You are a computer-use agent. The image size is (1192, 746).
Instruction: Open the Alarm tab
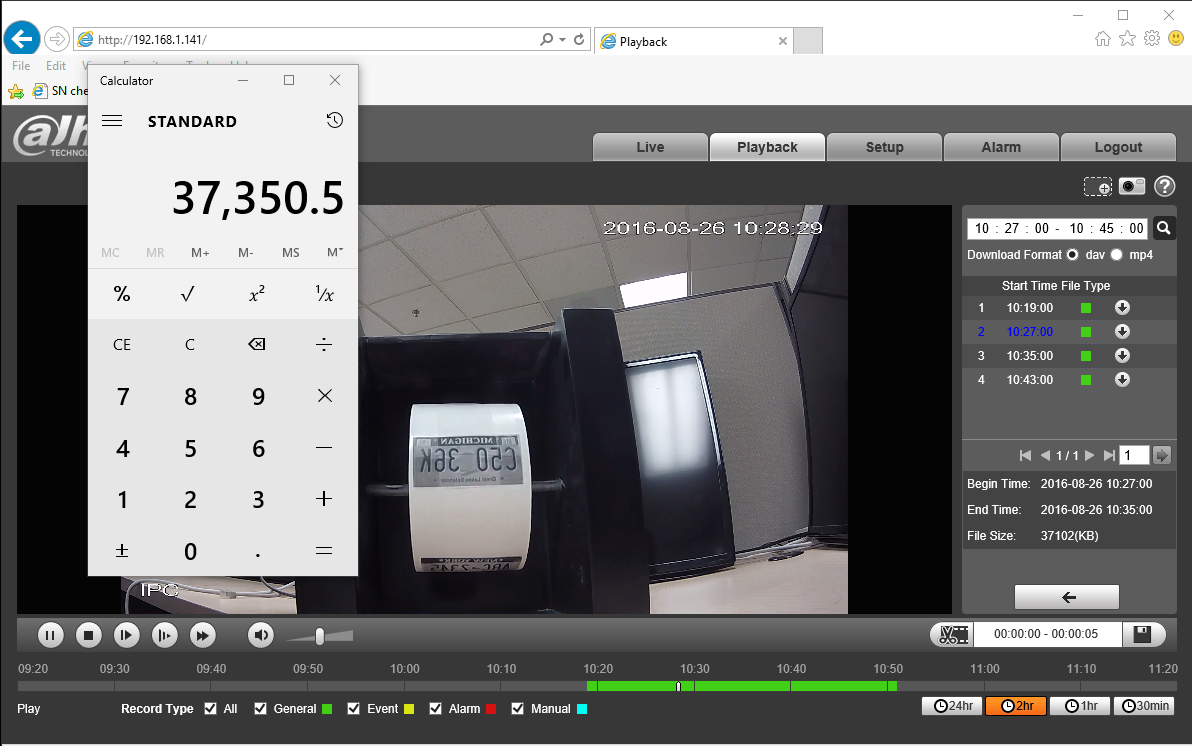(x=1001, y=147)
